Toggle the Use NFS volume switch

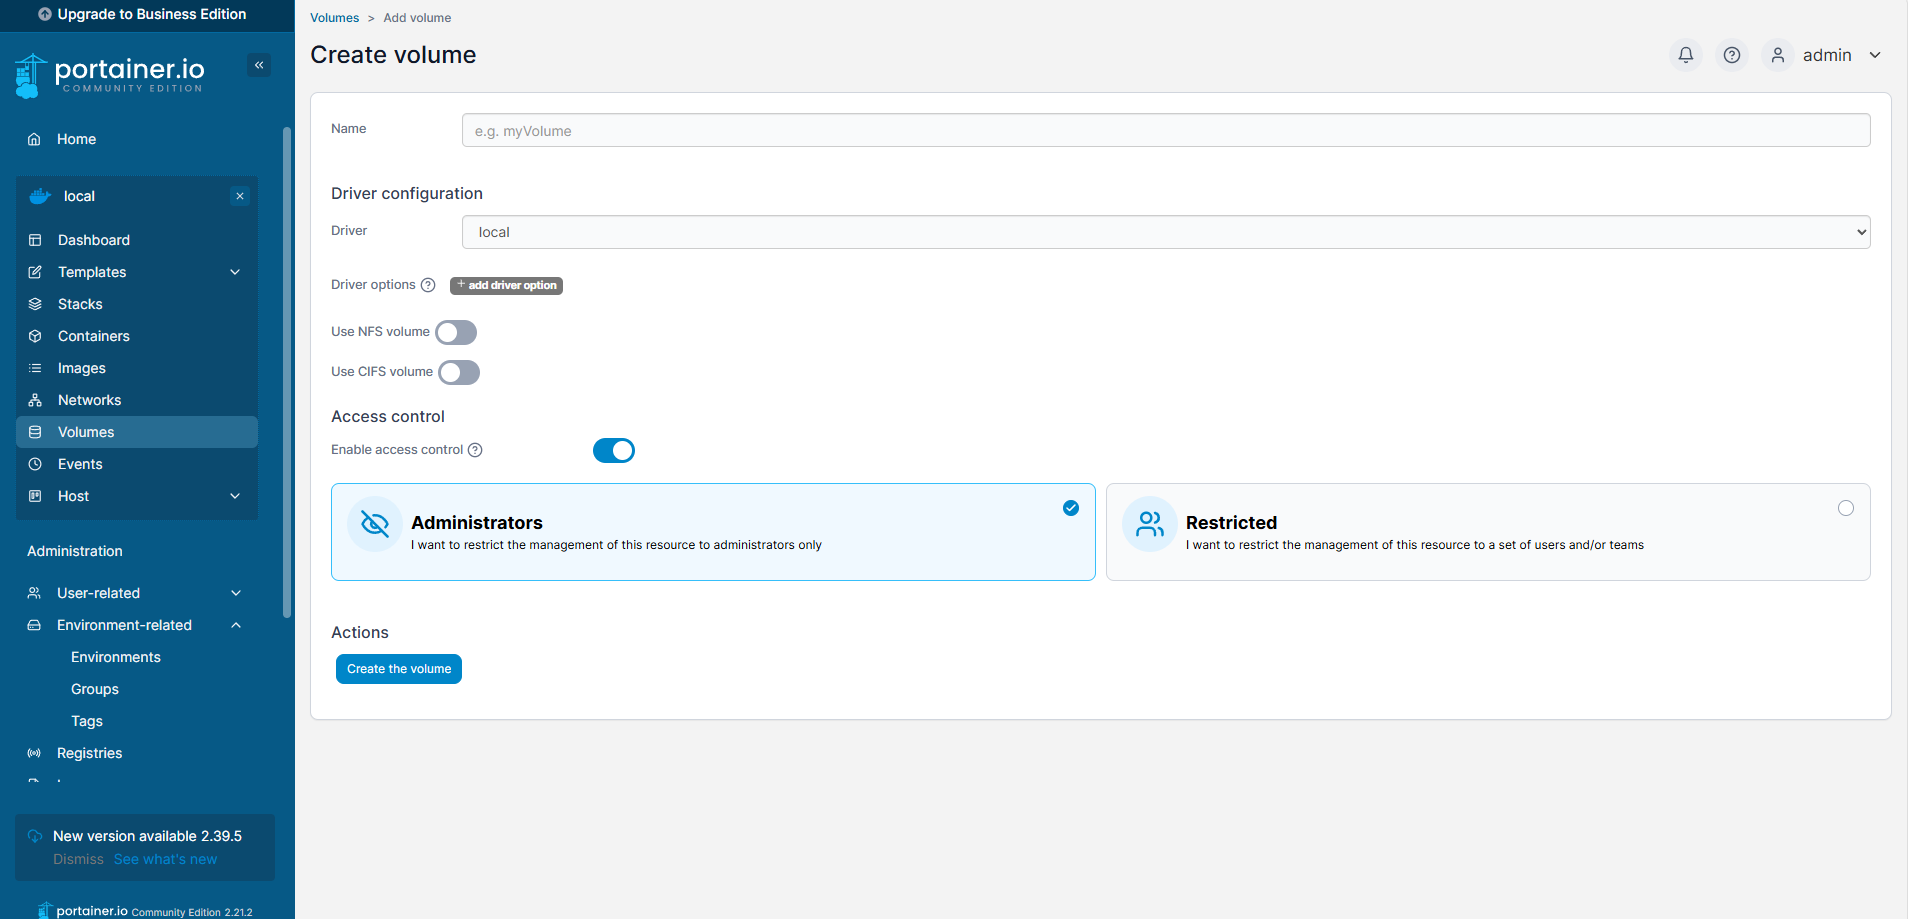pos(456,332)
